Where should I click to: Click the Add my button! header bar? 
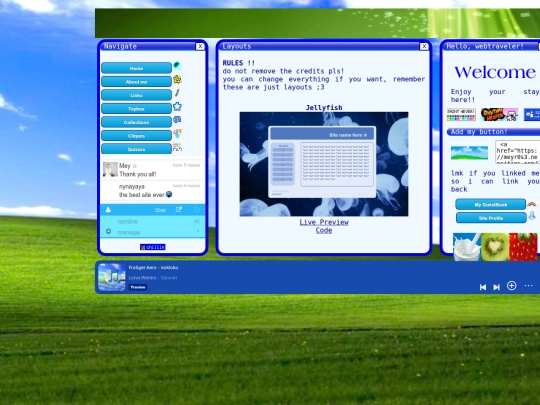point(493,132)
